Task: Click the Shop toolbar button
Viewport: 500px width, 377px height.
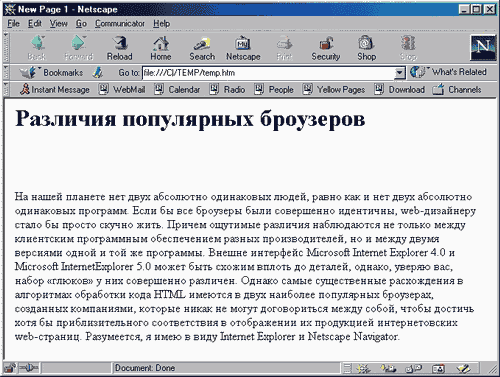Action: [367, 48]
